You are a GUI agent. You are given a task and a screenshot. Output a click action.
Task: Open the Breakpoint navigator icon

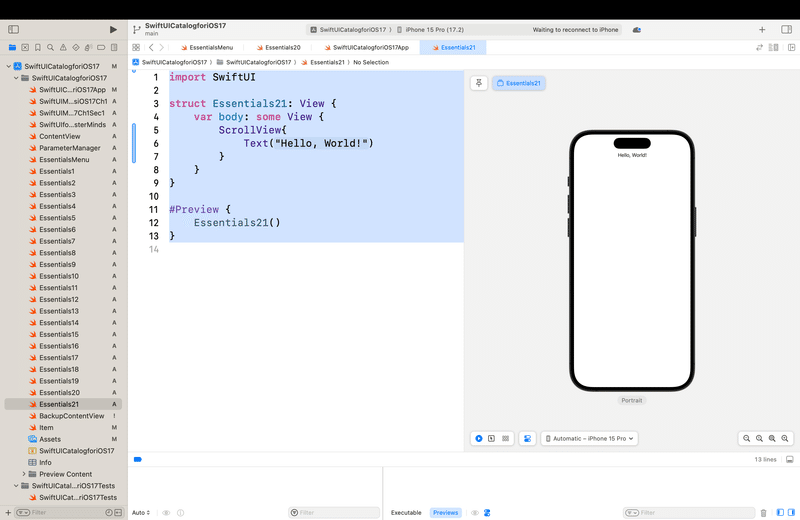click(101, 47)
